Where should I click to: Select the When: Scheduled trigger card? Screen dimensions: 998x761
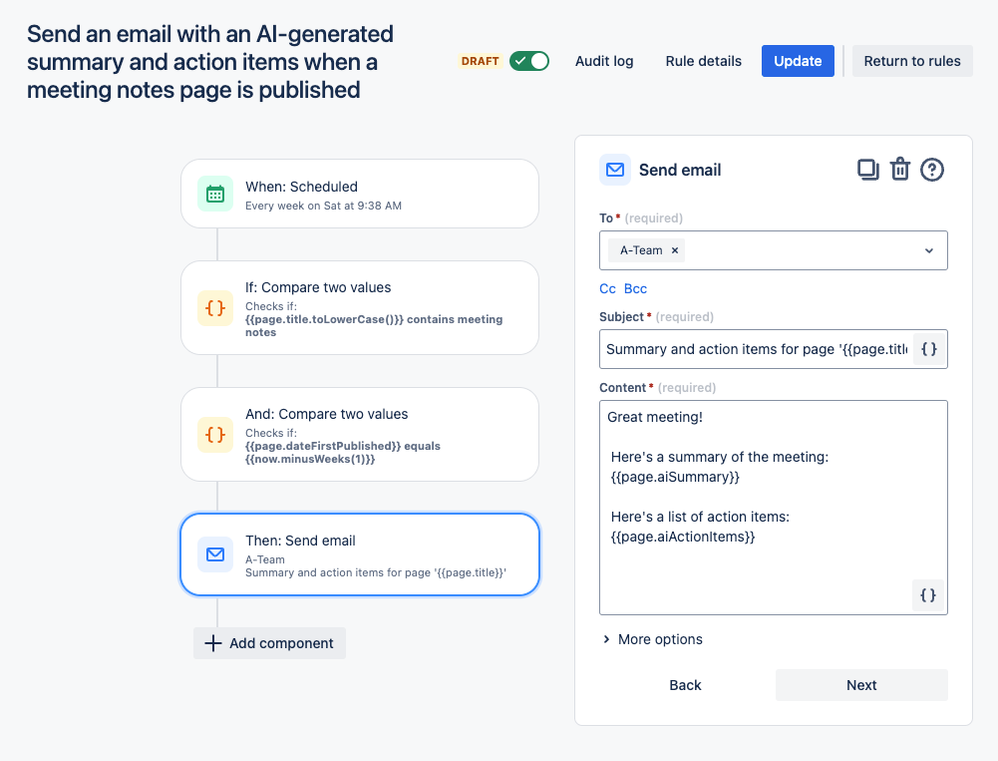360,193
